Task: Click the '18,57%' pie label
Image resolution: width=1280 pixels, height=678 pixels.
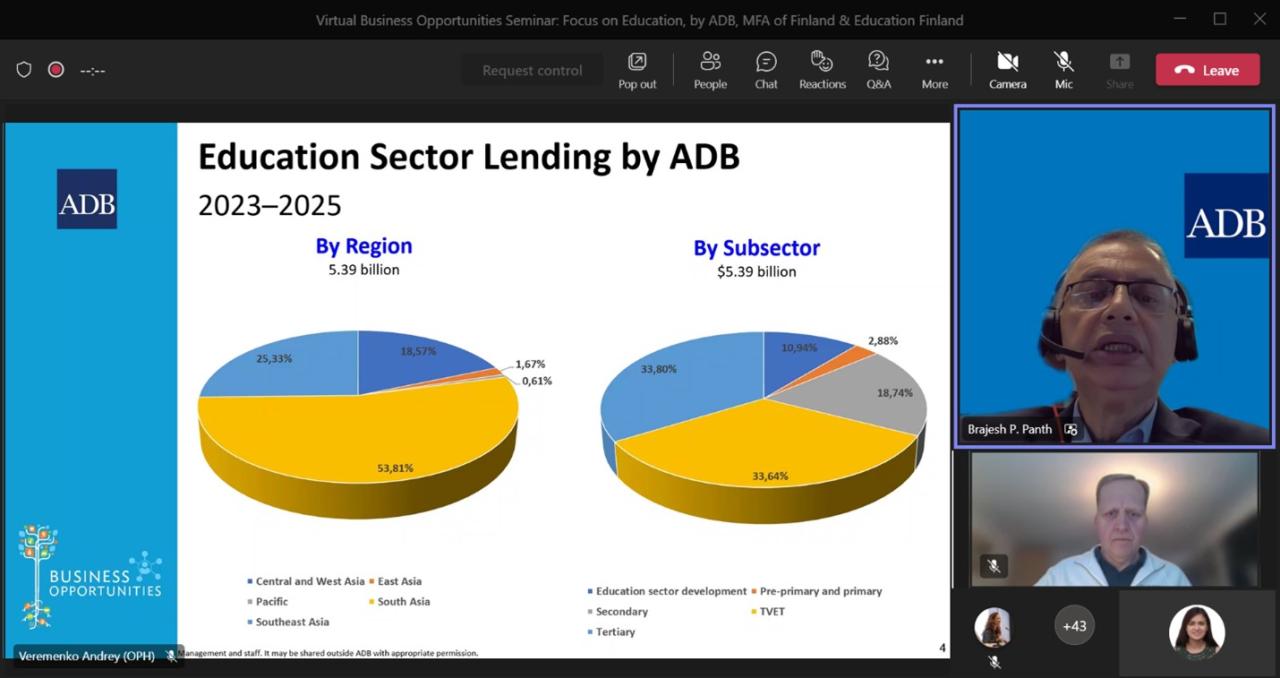Action: (x=419, y=352)
